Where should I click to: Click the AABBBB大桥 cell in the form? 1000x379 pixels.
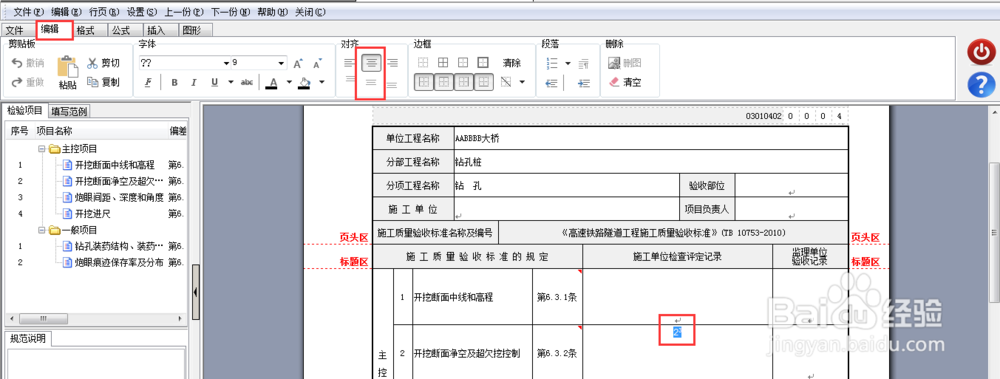[651, 138]
